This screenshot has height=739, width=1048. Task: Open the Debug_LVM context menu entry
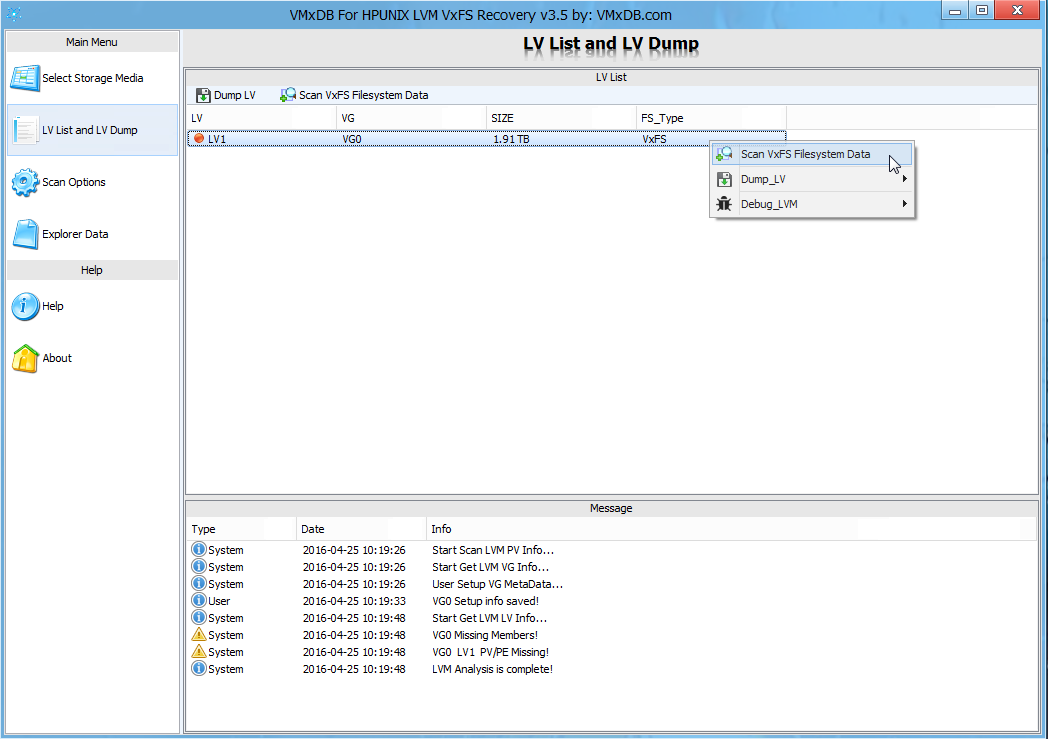click(812, 204)
